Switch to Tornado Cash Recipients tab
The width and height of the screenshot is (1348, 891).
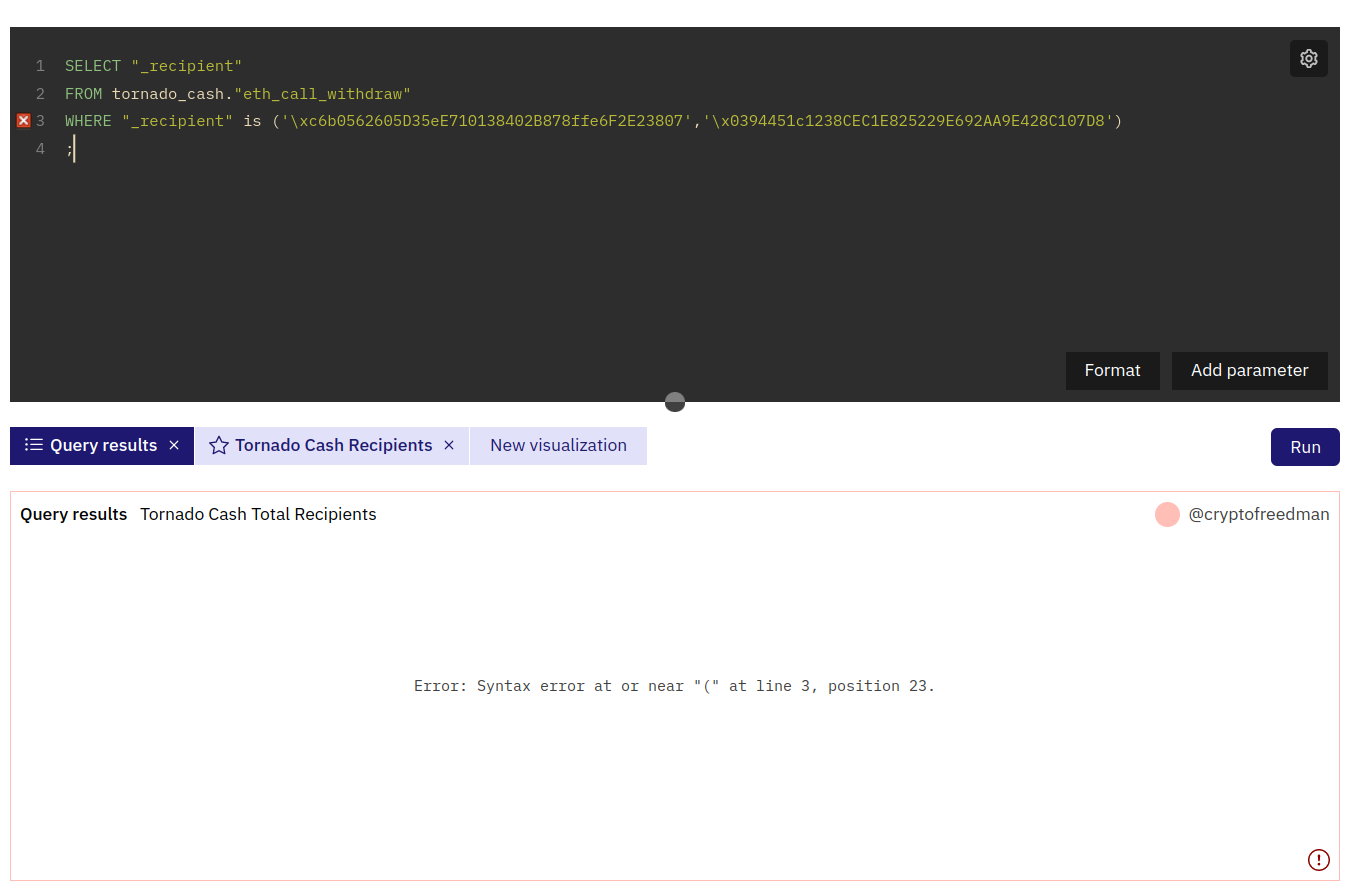pyautogui.click(x=332, y=446)
